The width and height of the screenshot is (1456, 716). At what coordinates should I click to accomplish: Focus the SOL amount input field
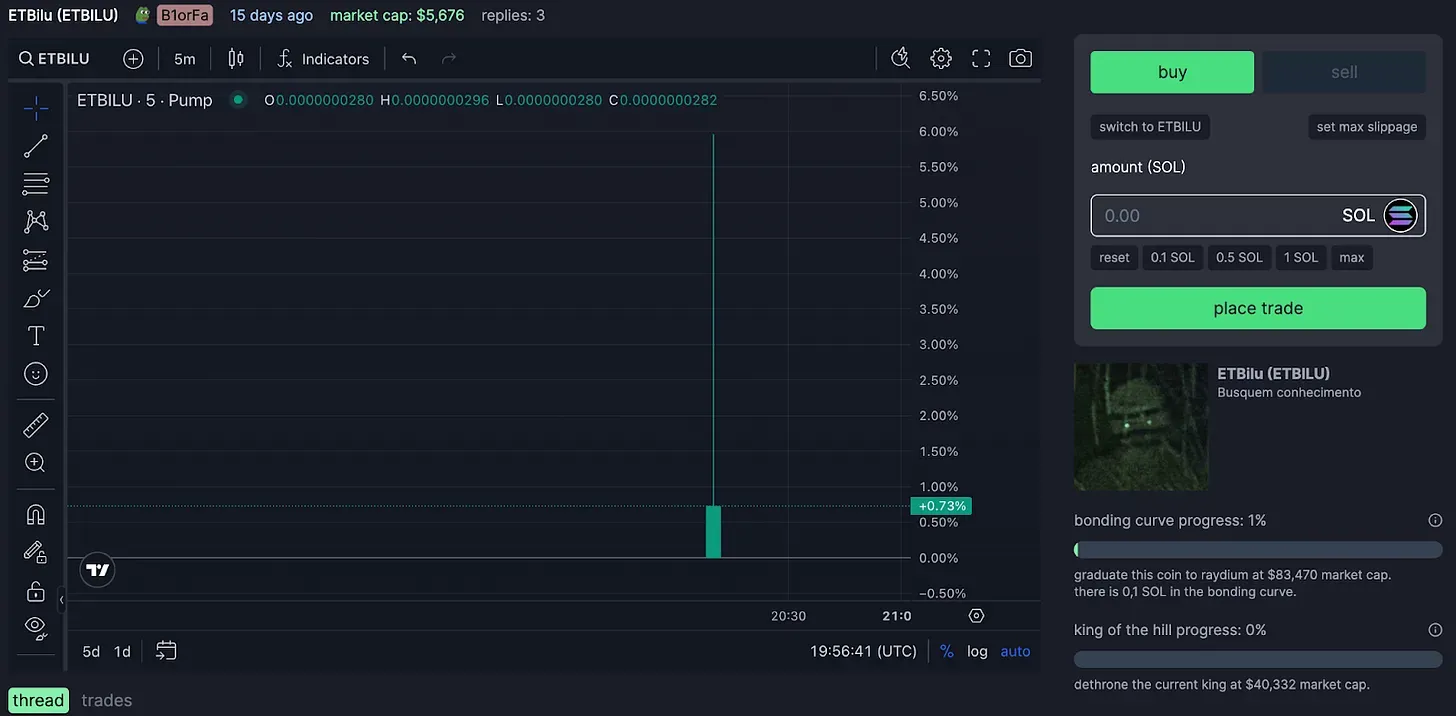[1258, 215]
